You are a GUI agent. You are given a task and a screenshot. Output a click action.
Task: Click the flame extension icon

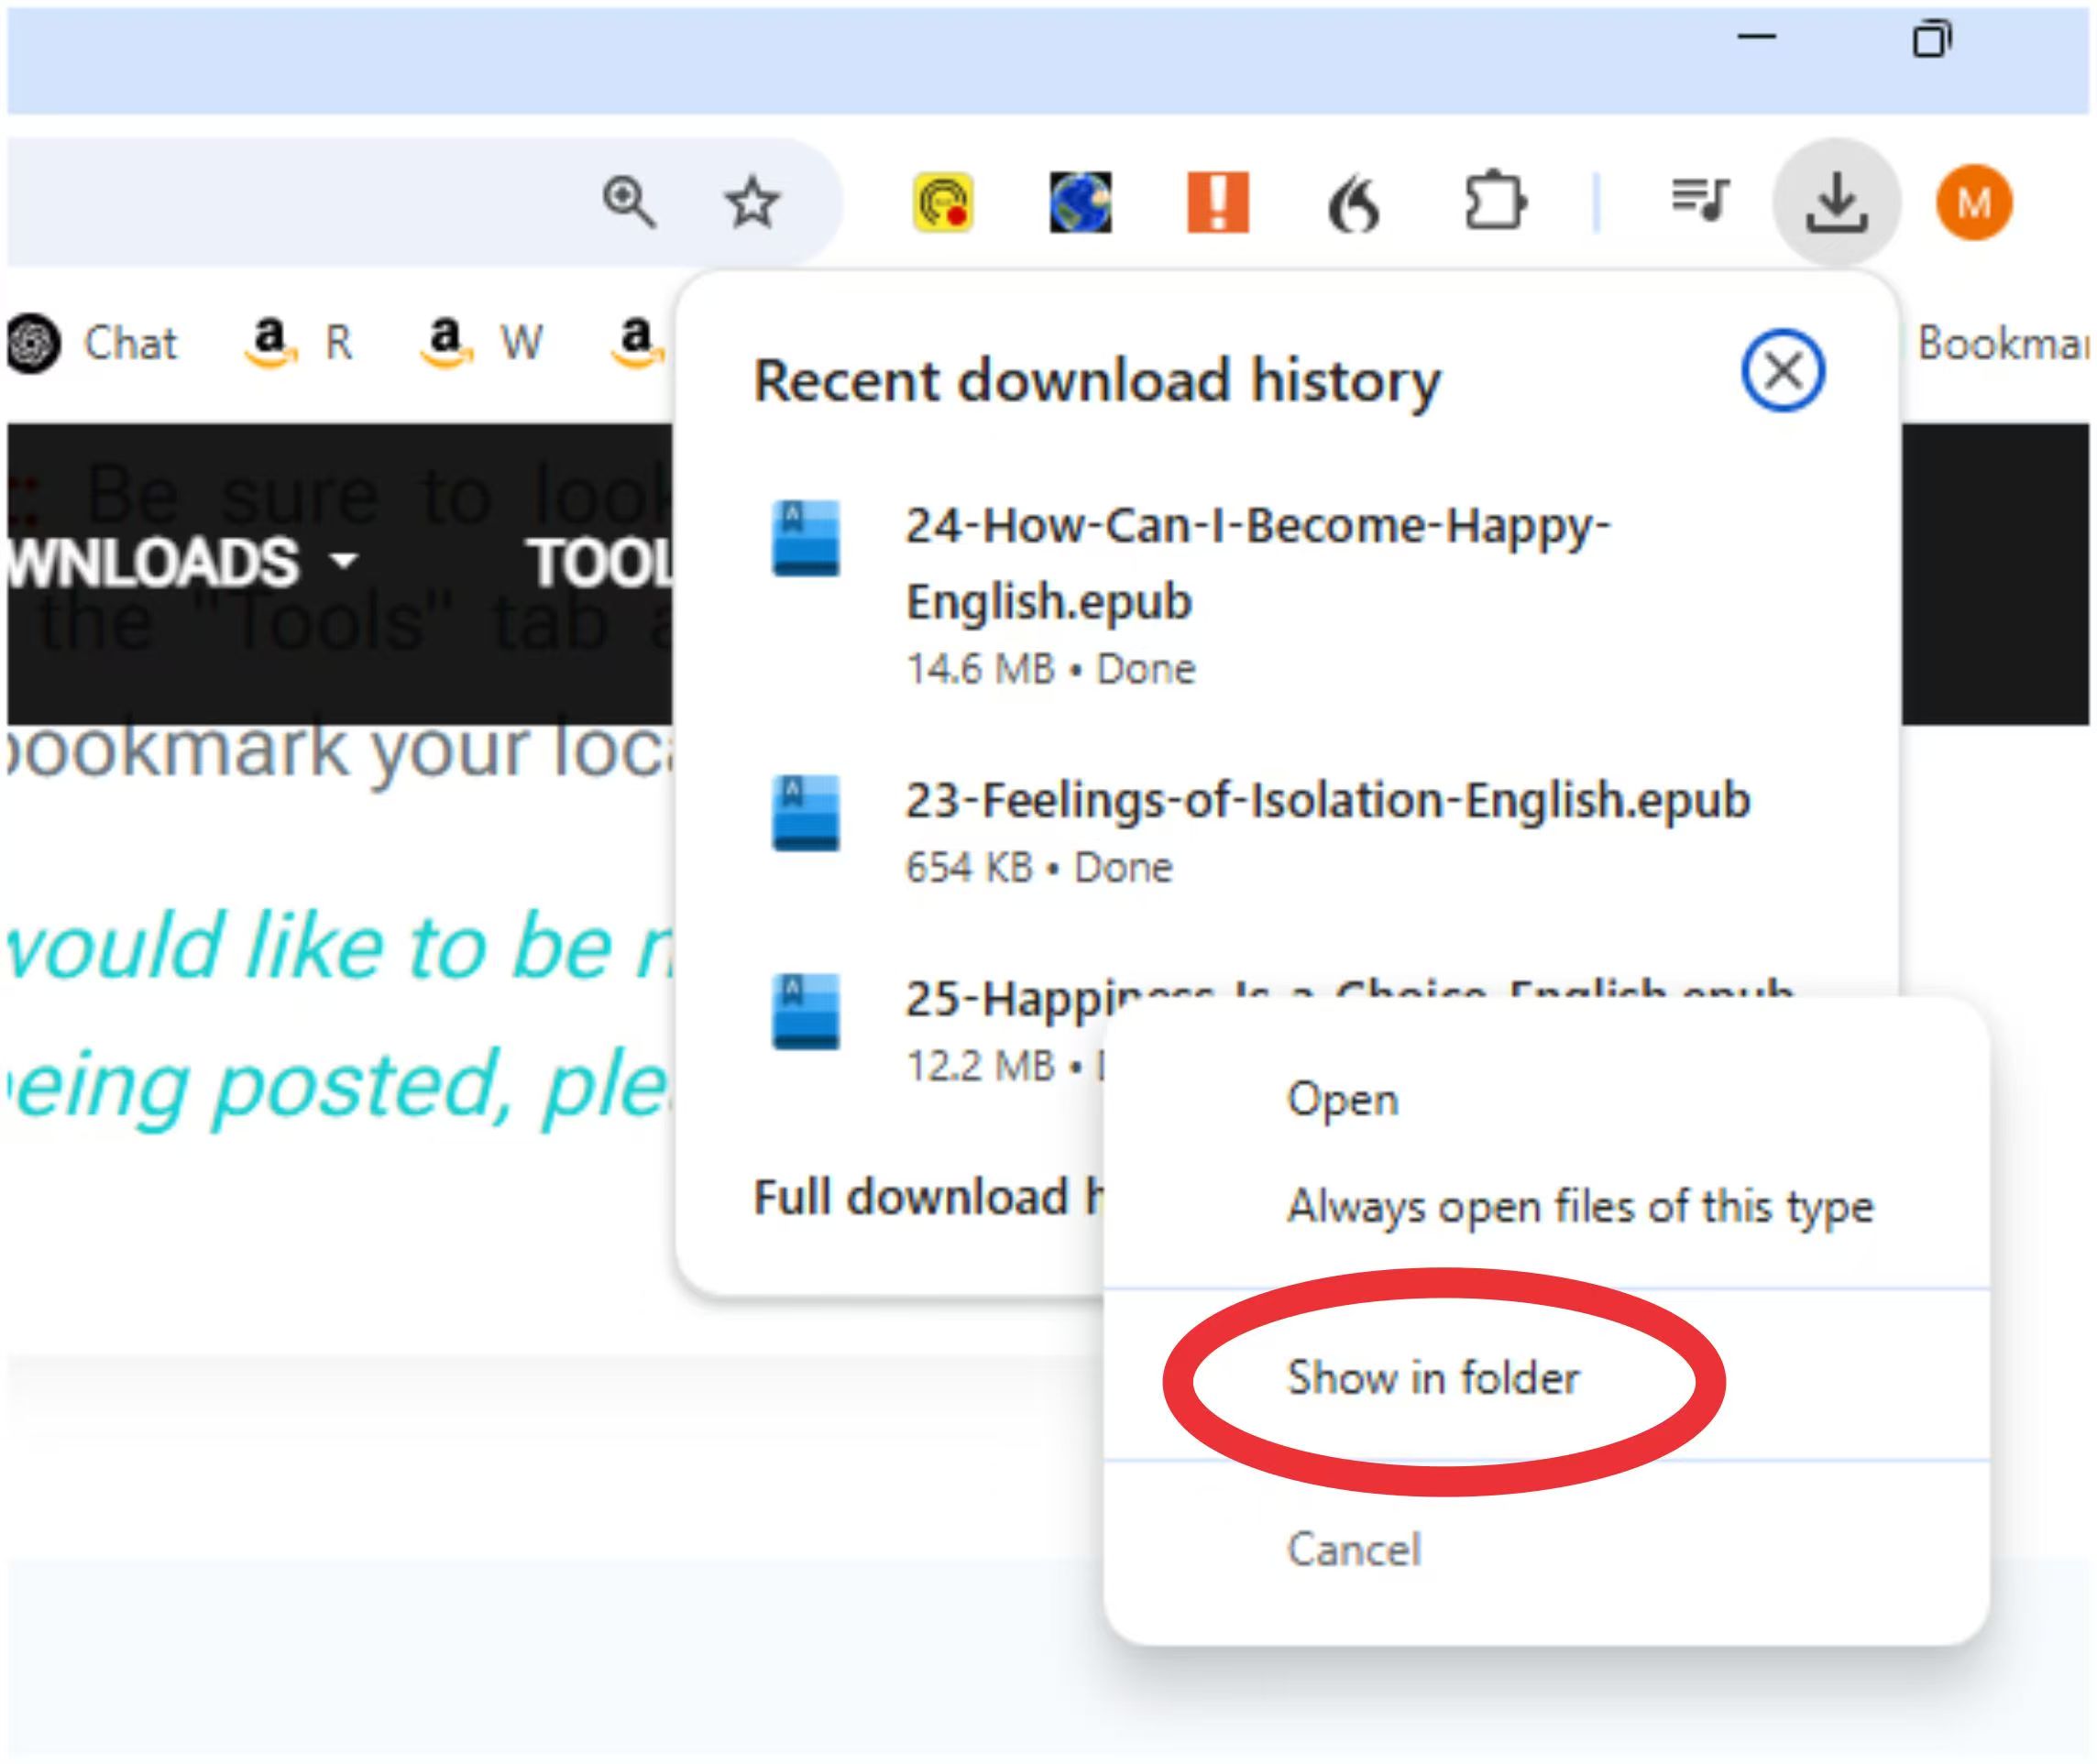click(x=1354, y=204)
